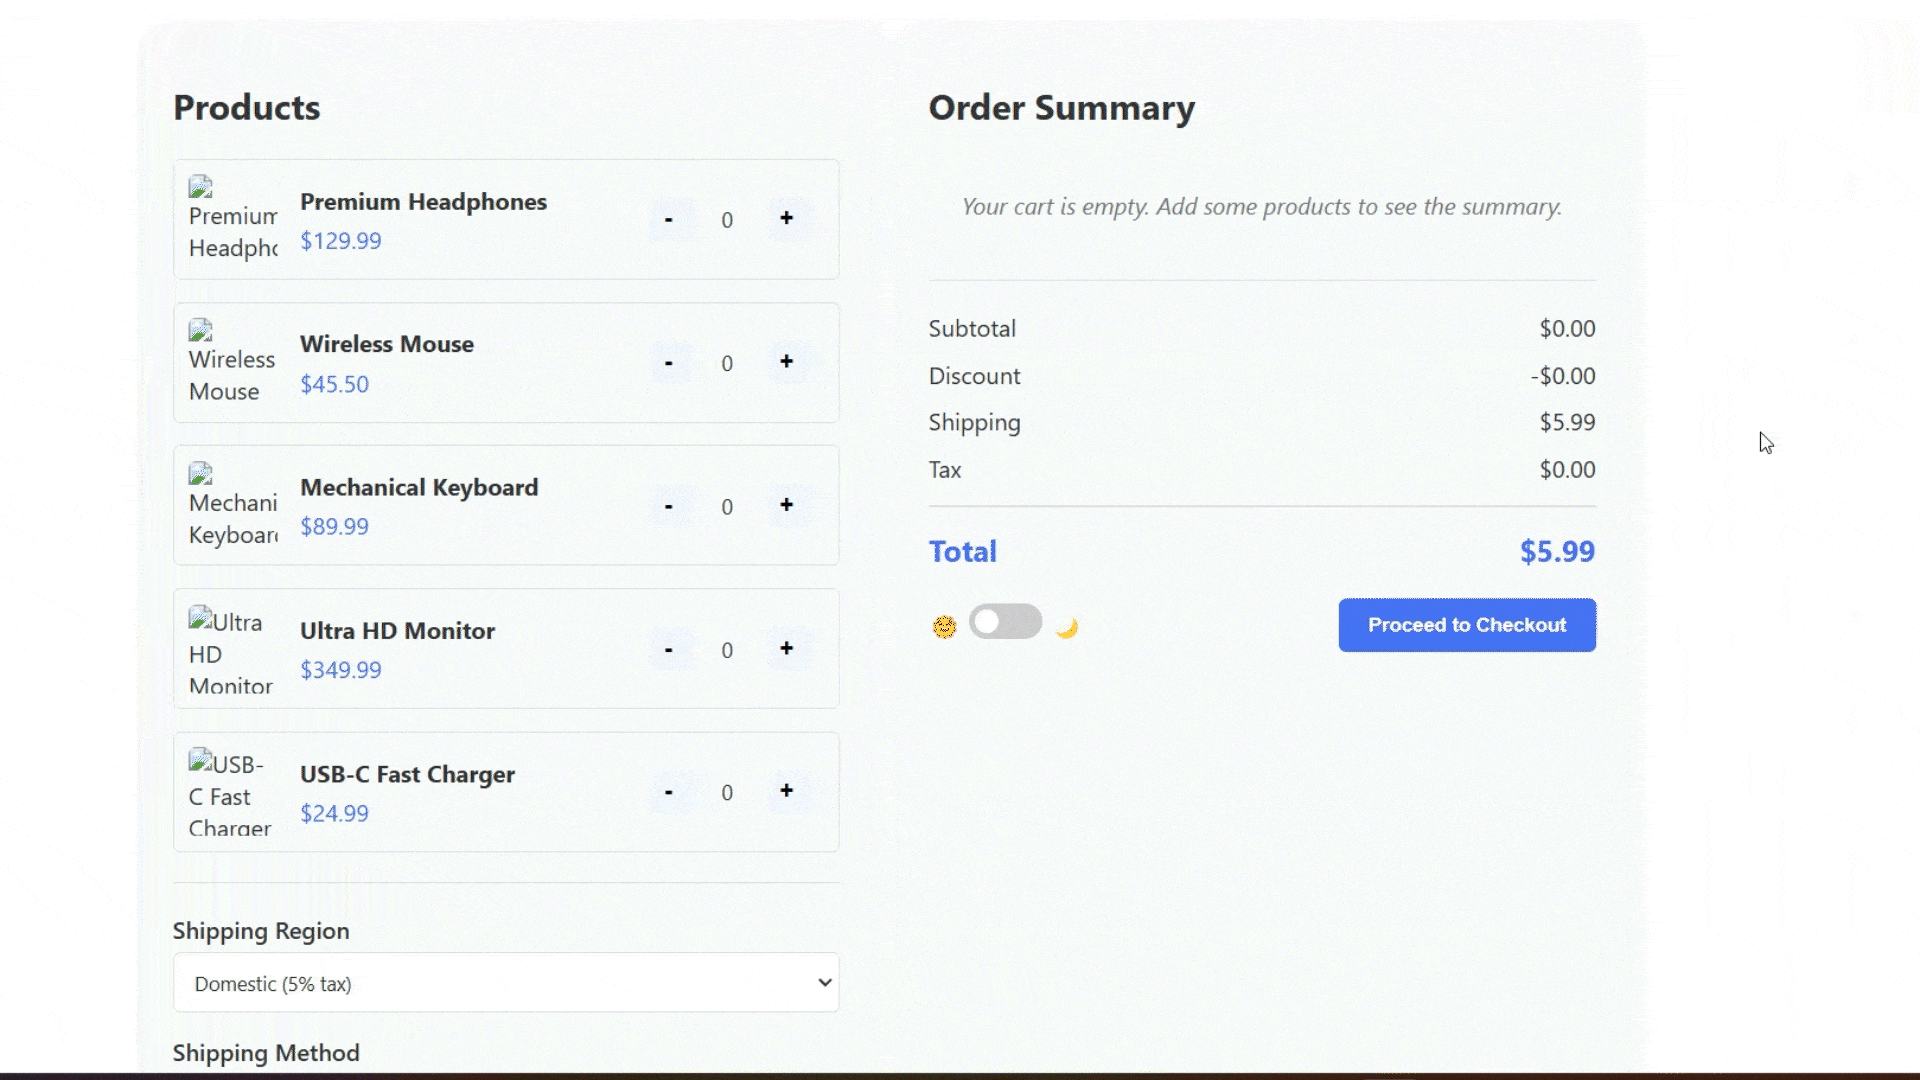
Task: Click the Premium Headphones product image
Action: pyautogui.click(x=233, y=219)
